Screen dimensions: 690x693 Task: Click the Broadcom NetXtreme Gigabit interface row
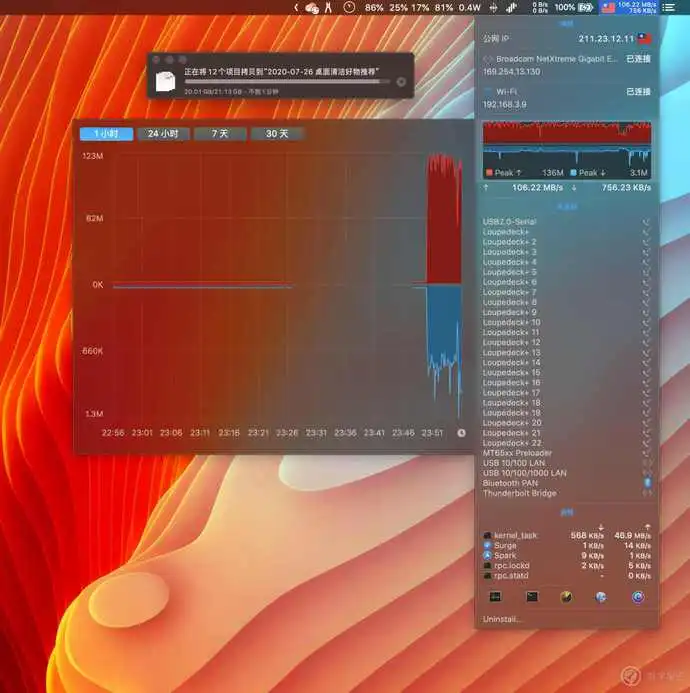[x=567, y=59]
